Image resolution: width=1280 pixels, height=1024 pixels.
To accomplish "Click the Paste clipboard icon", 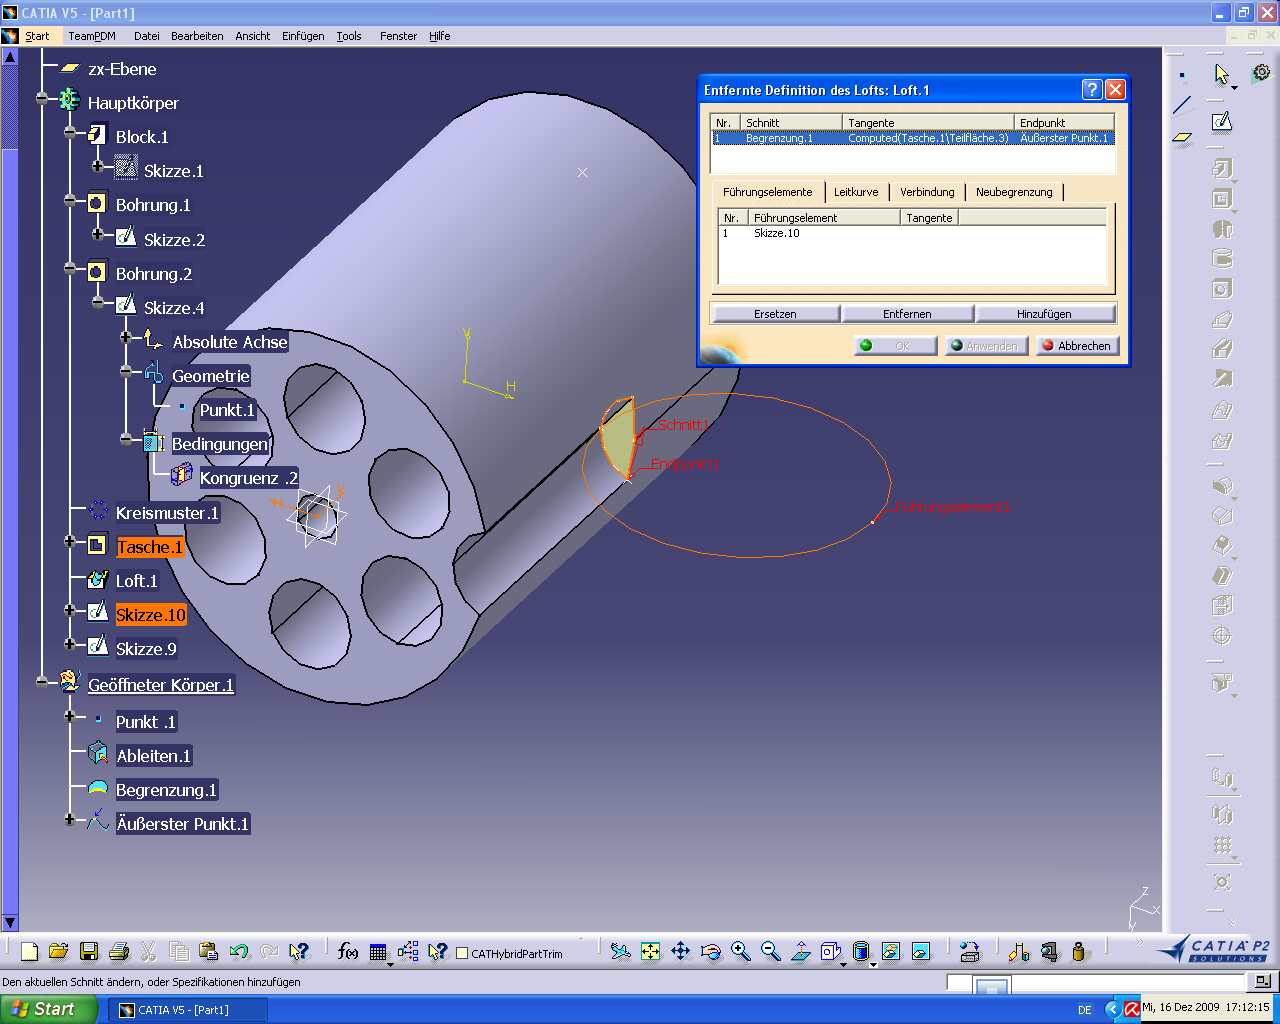I will (209, 951).
